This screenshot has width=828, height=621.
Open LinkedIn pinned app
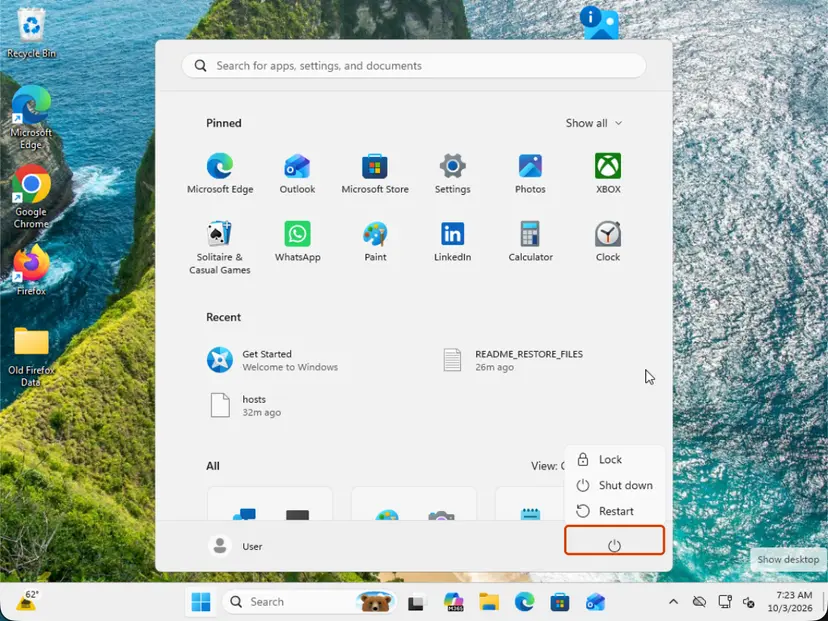pyautogui.click(x=453, y=241)
